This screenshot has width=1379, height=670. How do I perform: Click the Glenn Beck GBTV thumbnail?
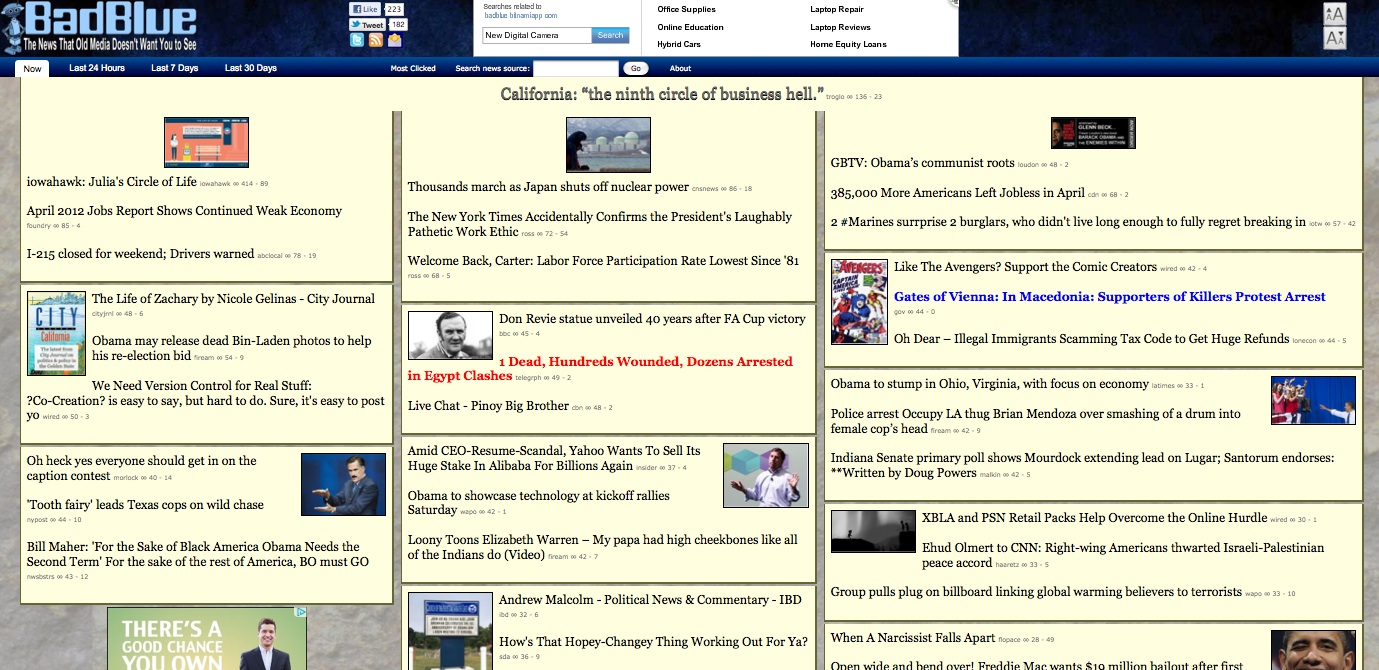pyautogui.click(x=1093, y=133)
